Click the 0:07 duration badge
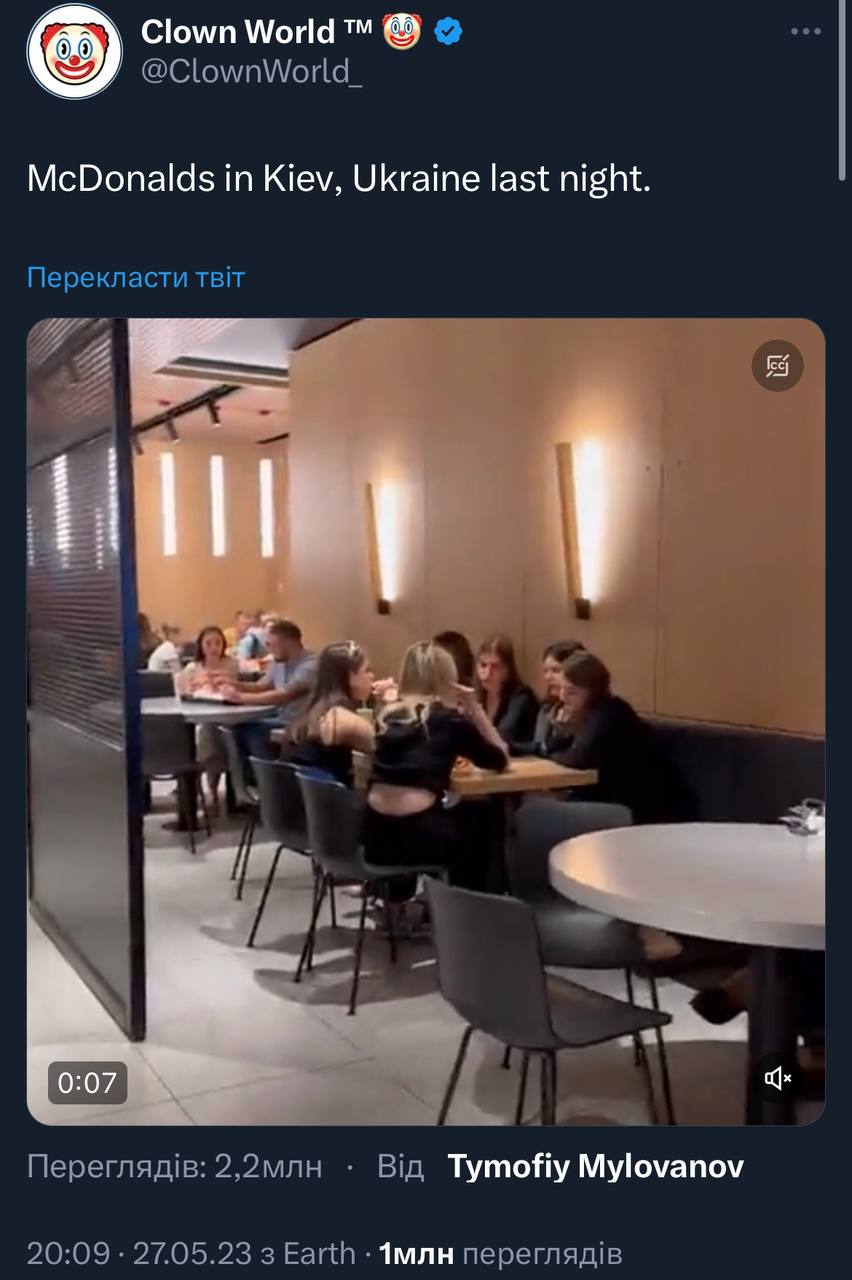Viewport: 852px width, 1280px height. [88, 1082]
